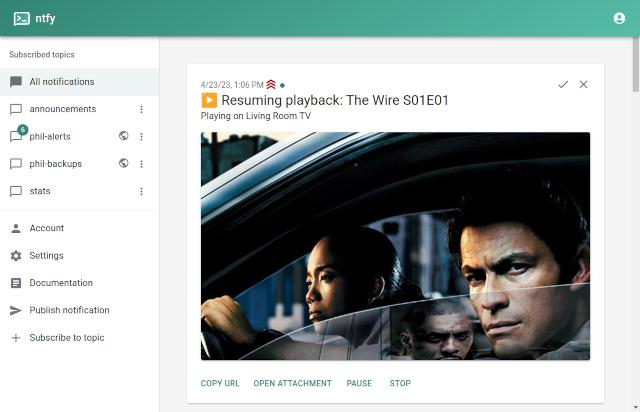Open the announcements topic
The width and height of the screenshot is (640, 412).
pyautogui.click(x=79, y=109)
